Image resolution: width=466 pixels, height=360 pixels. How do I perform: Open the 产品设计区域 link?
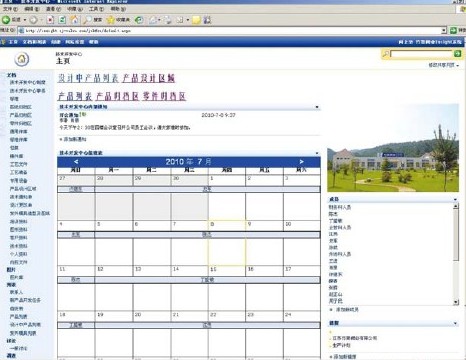click(x=148, y=78)
